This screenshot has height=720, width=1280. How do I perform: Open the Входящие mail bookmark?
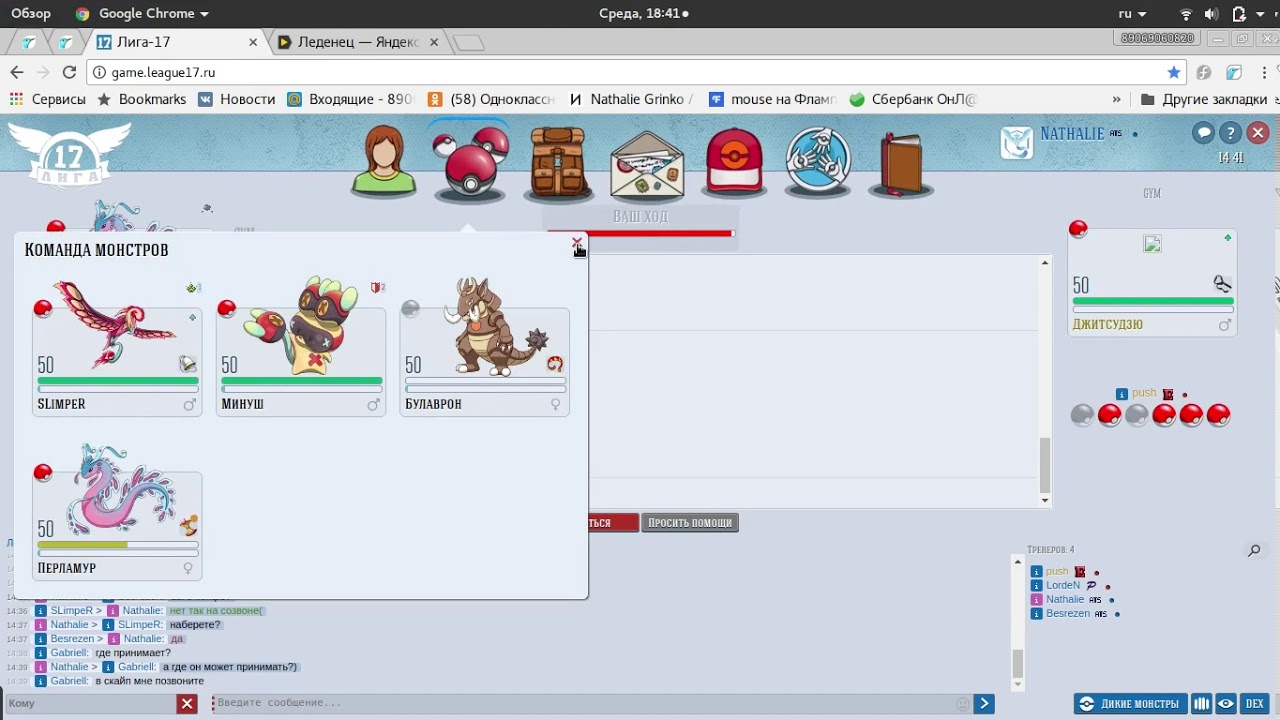tap(350, 99)
